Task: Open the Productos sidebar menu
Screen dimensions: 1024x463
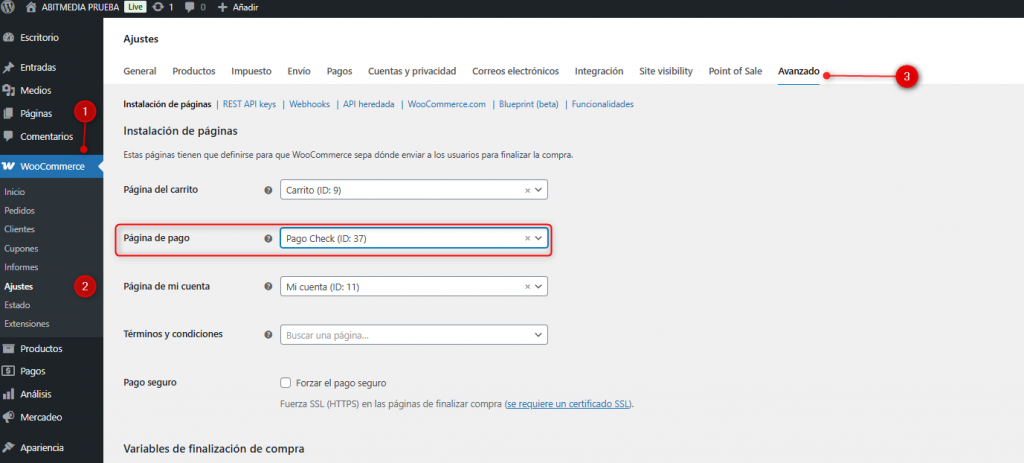Action: click(41, 349)
